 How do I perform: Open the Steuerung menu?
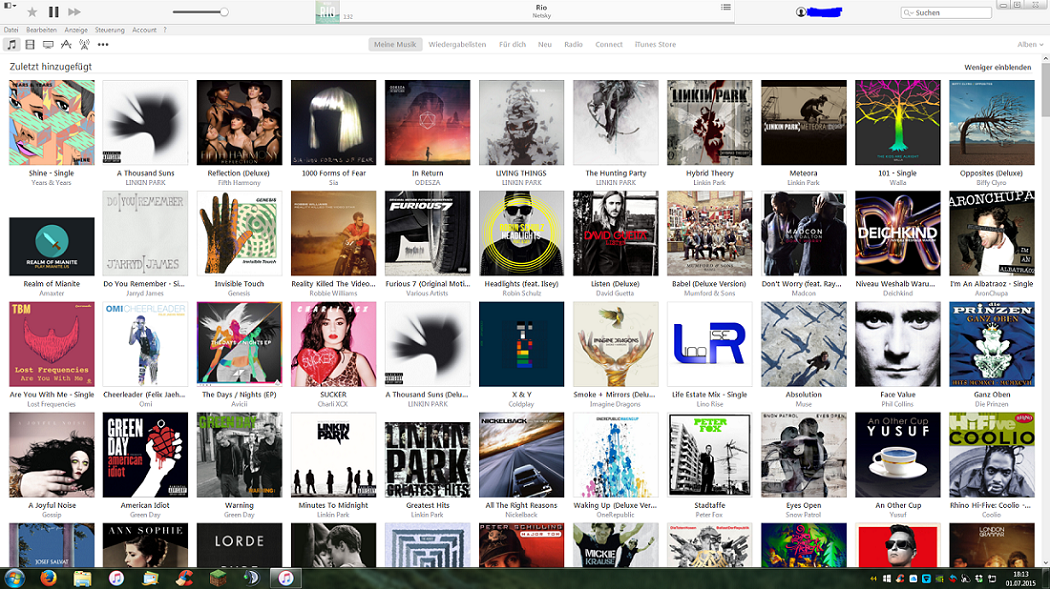(x=110, y=30)
